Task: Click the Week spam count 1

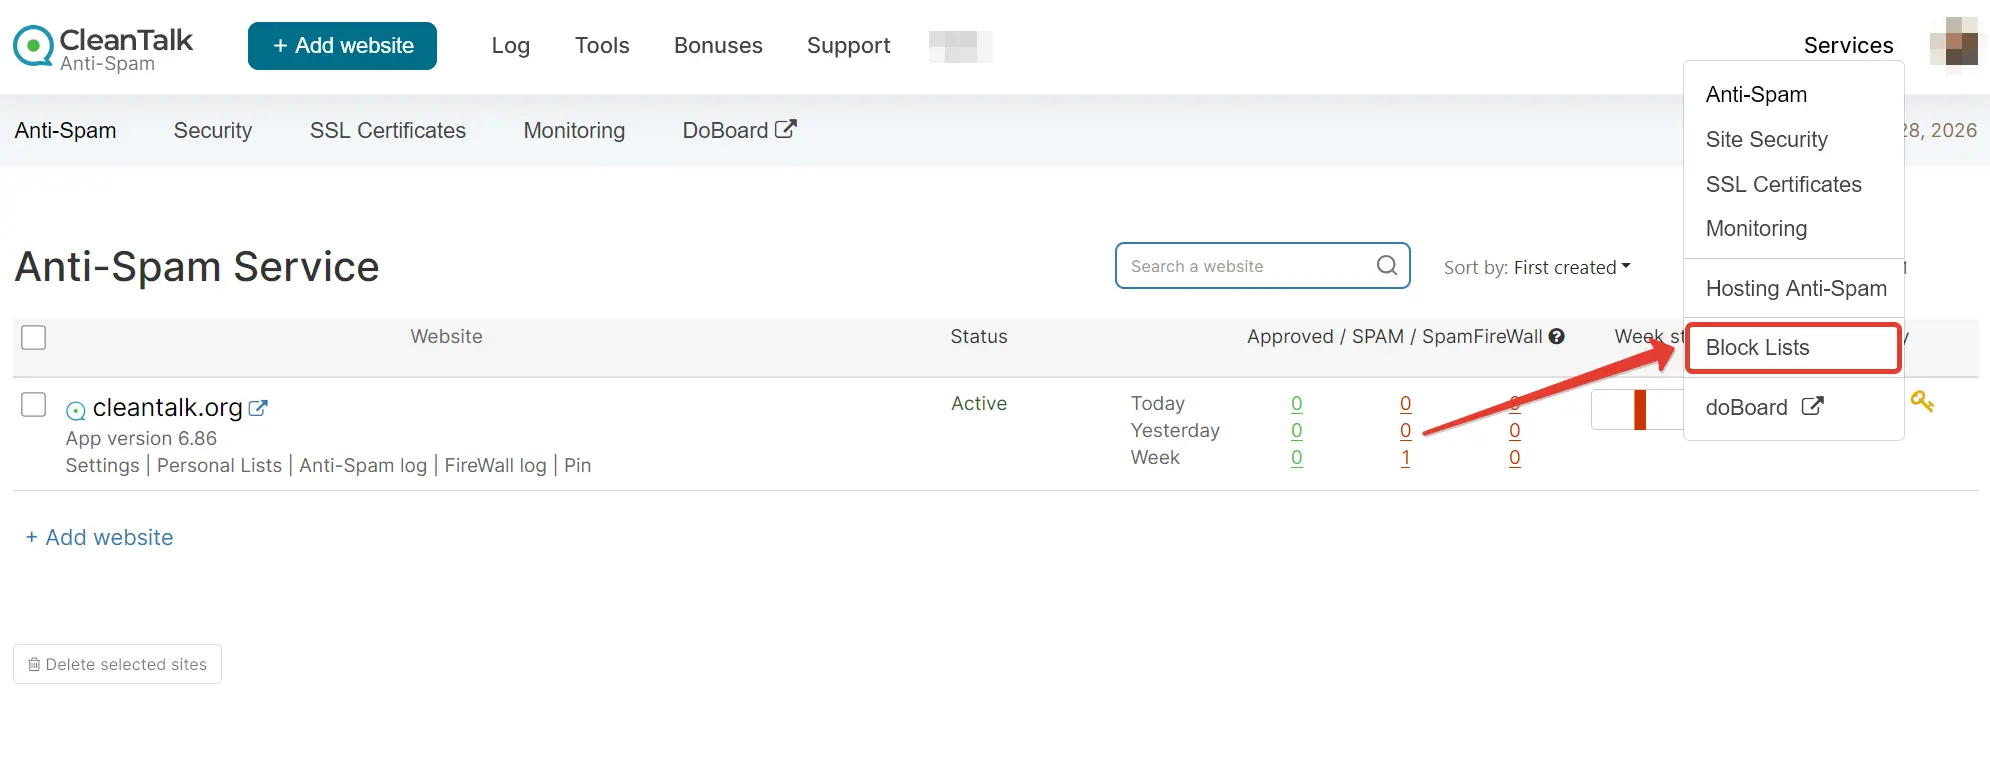Action: tap(1405, 457)
